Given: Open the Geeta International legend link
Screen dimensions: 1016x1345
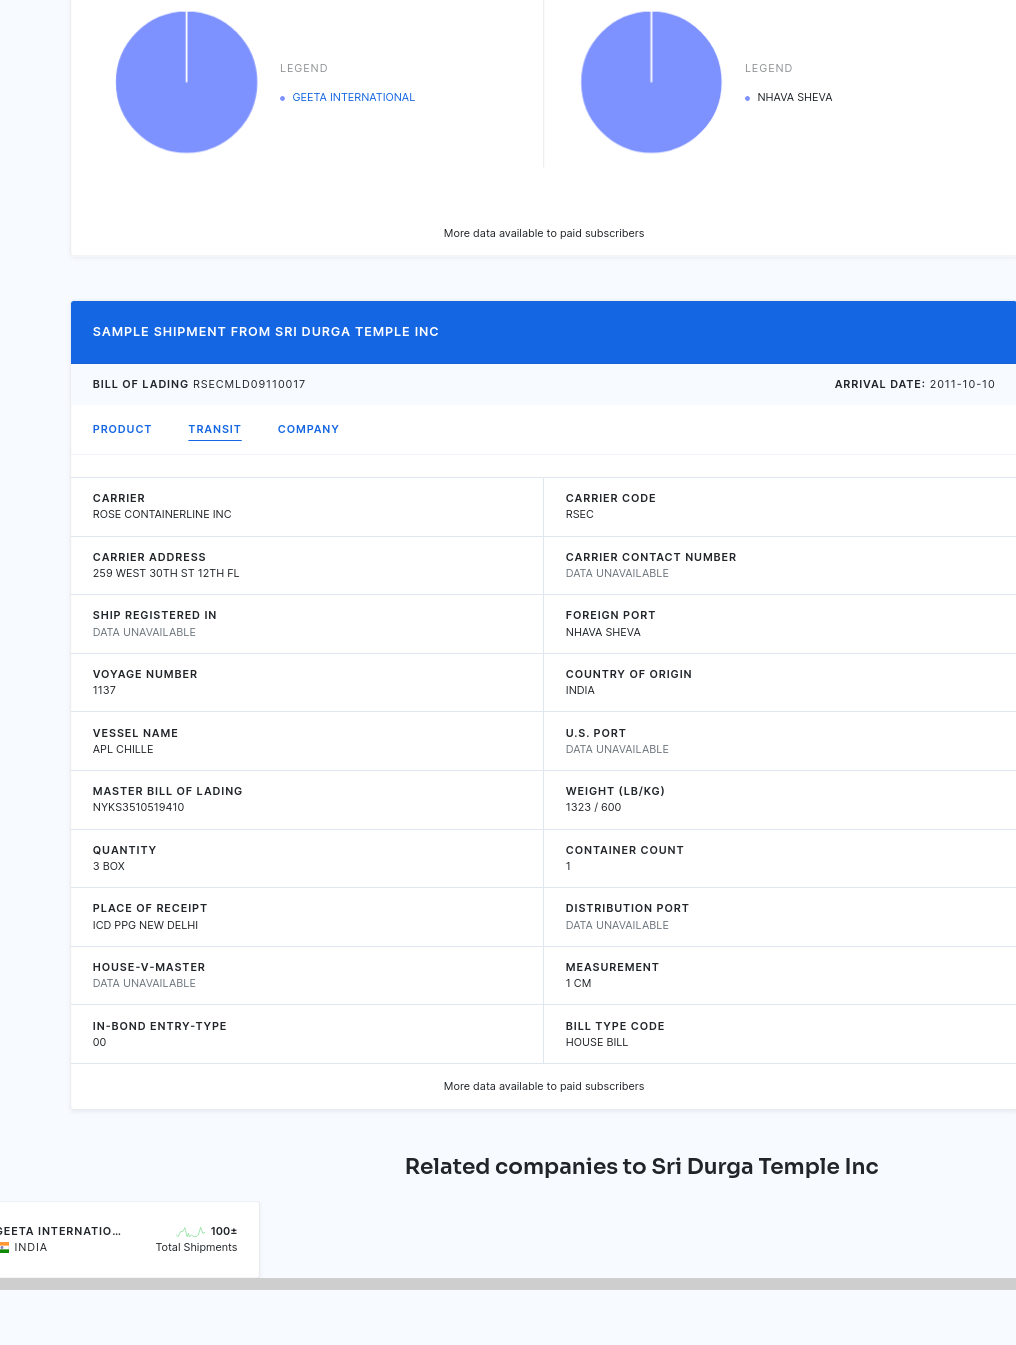Looking at the screenshot, I should [x=353, y=97].
